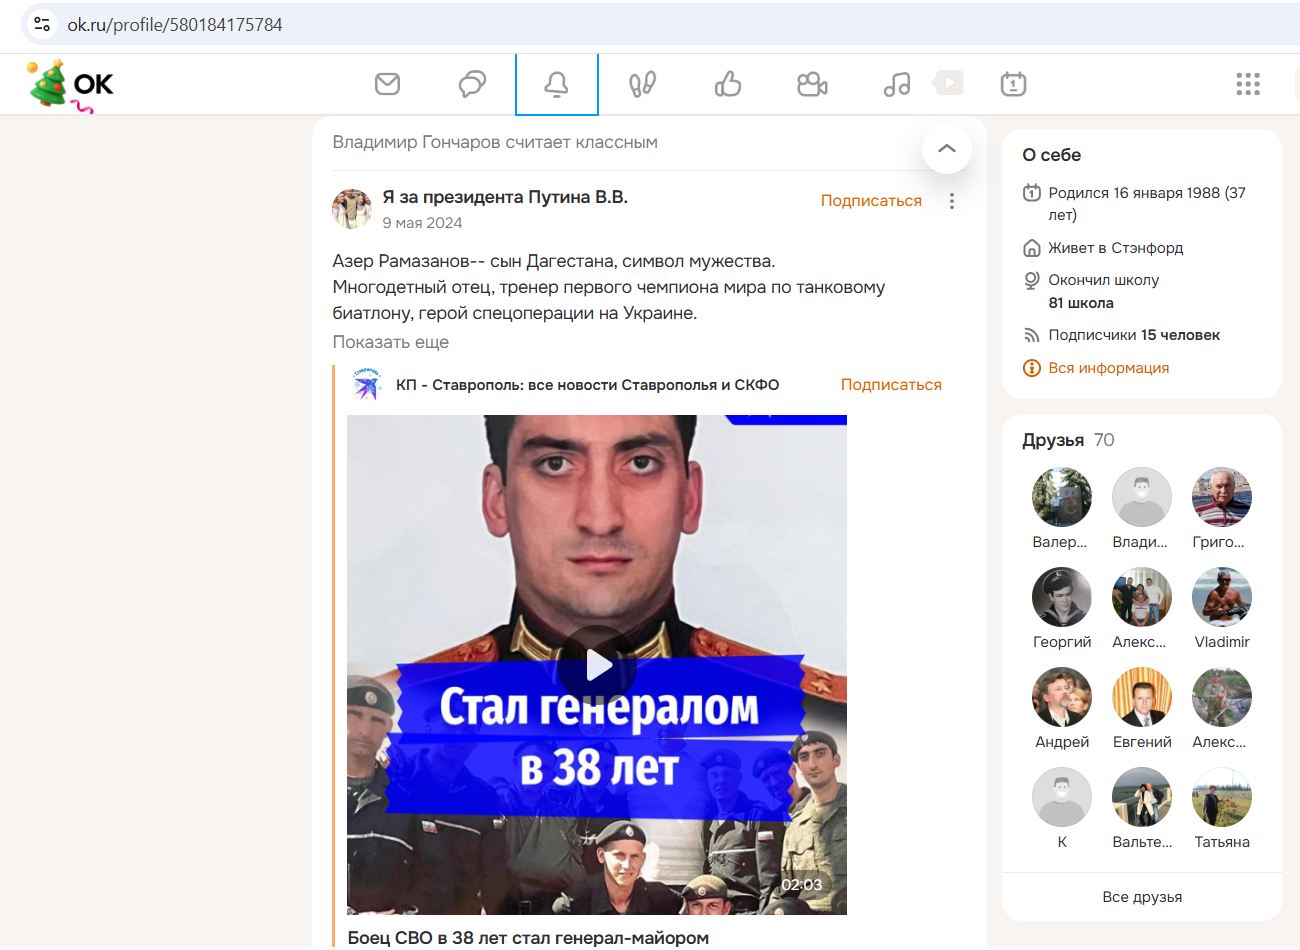This screenshot has width=1300, height=950.
Task: Open the notifications bell icon
Action: [x=556, y=85]
